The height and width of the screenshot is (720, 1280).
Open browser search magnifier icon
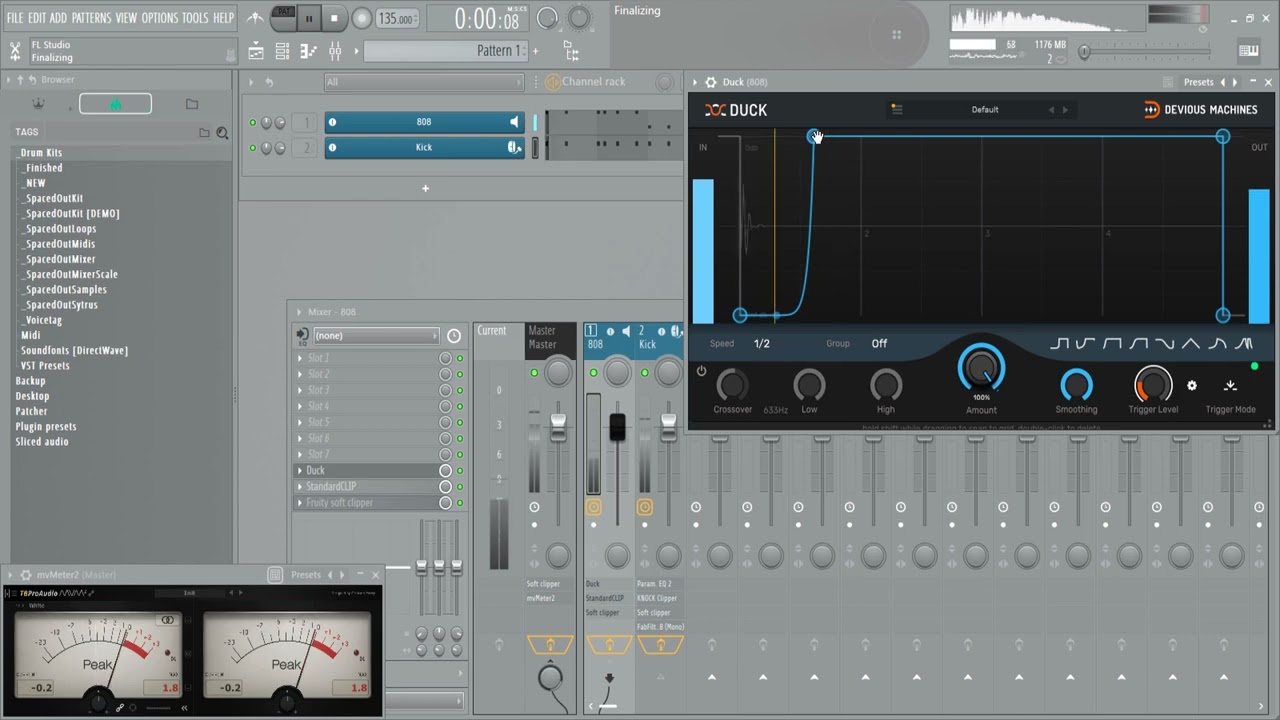pos(222,132)
